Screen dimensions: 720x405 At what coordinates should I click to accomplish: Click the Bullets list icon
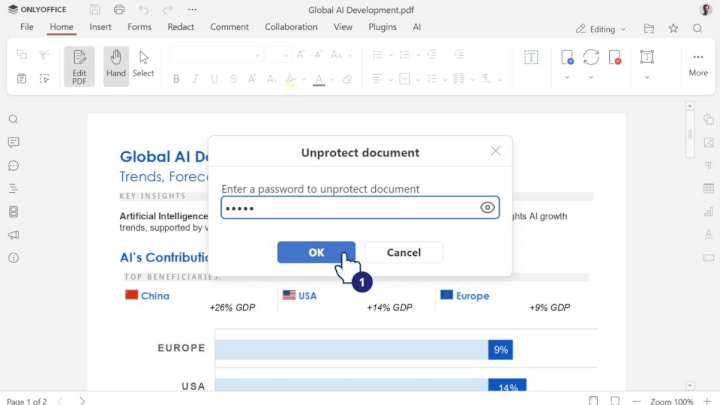(x=378, y=55)
